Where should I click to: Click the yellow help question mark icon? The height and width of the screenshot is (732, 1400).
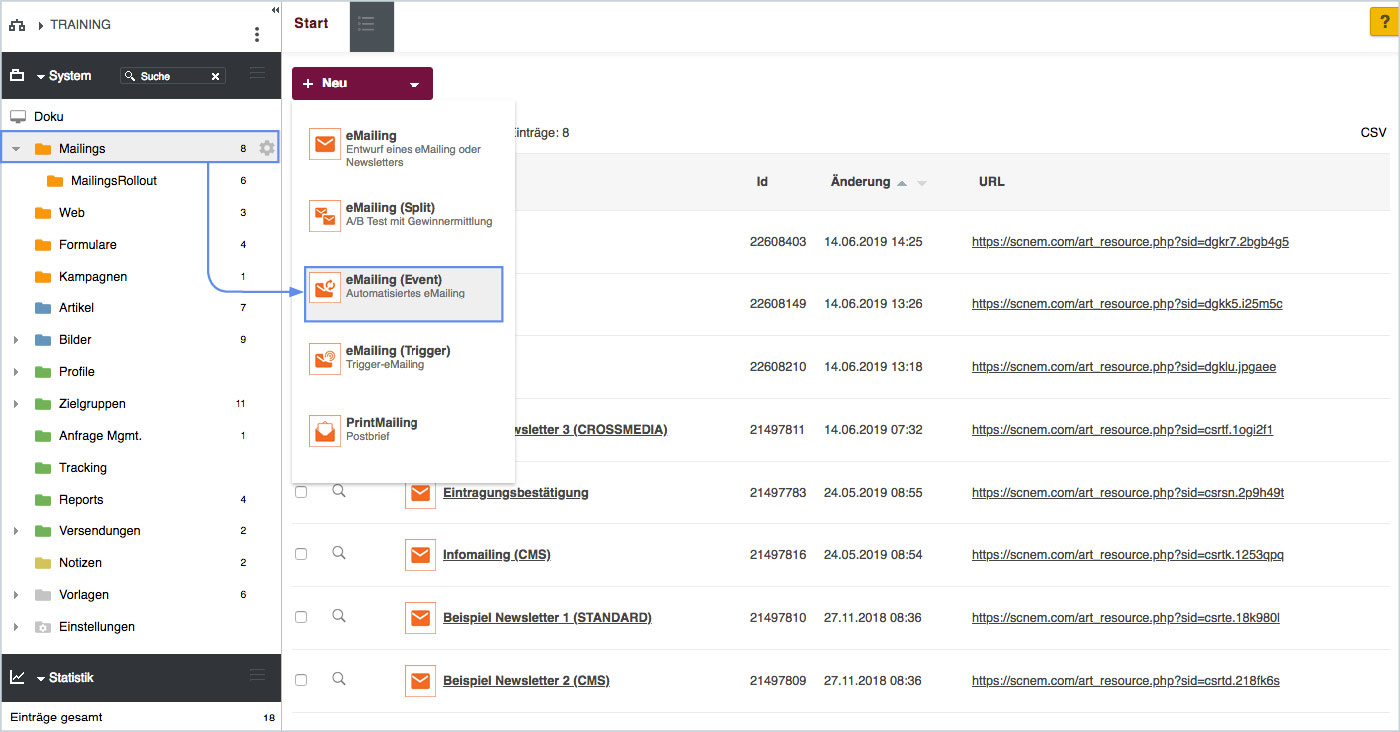click(1383, 21)
